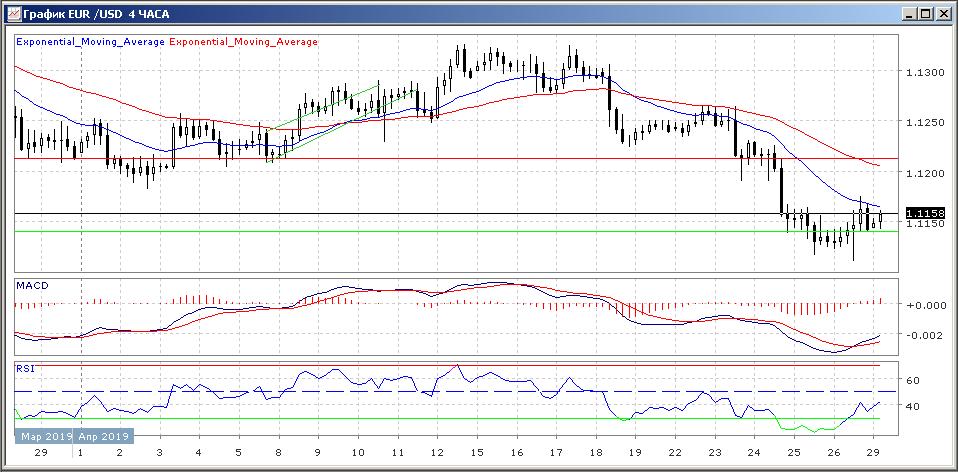Click date 8 on time axis

[x=279, y=453]
